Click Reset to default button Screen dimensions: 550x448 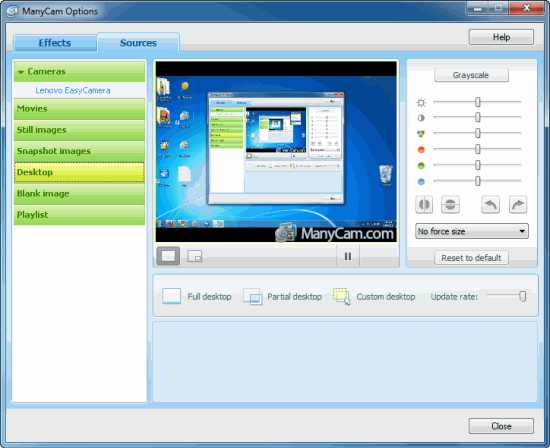[471, 258]
